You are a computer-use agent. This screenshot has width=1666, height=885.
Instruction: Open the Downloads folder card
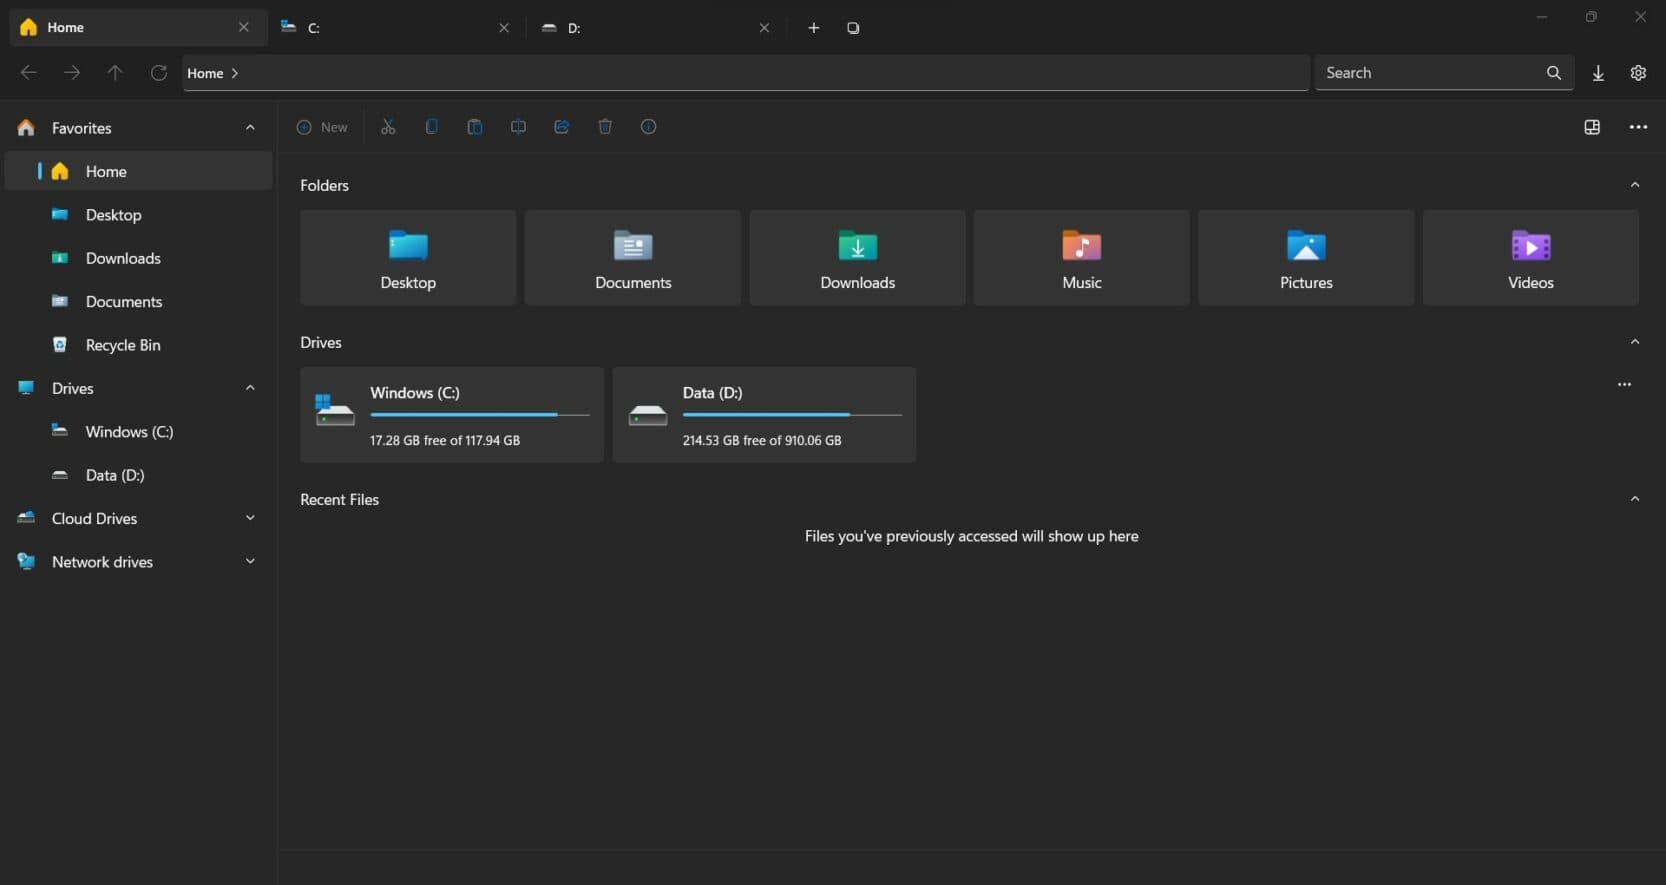(857, 258)
